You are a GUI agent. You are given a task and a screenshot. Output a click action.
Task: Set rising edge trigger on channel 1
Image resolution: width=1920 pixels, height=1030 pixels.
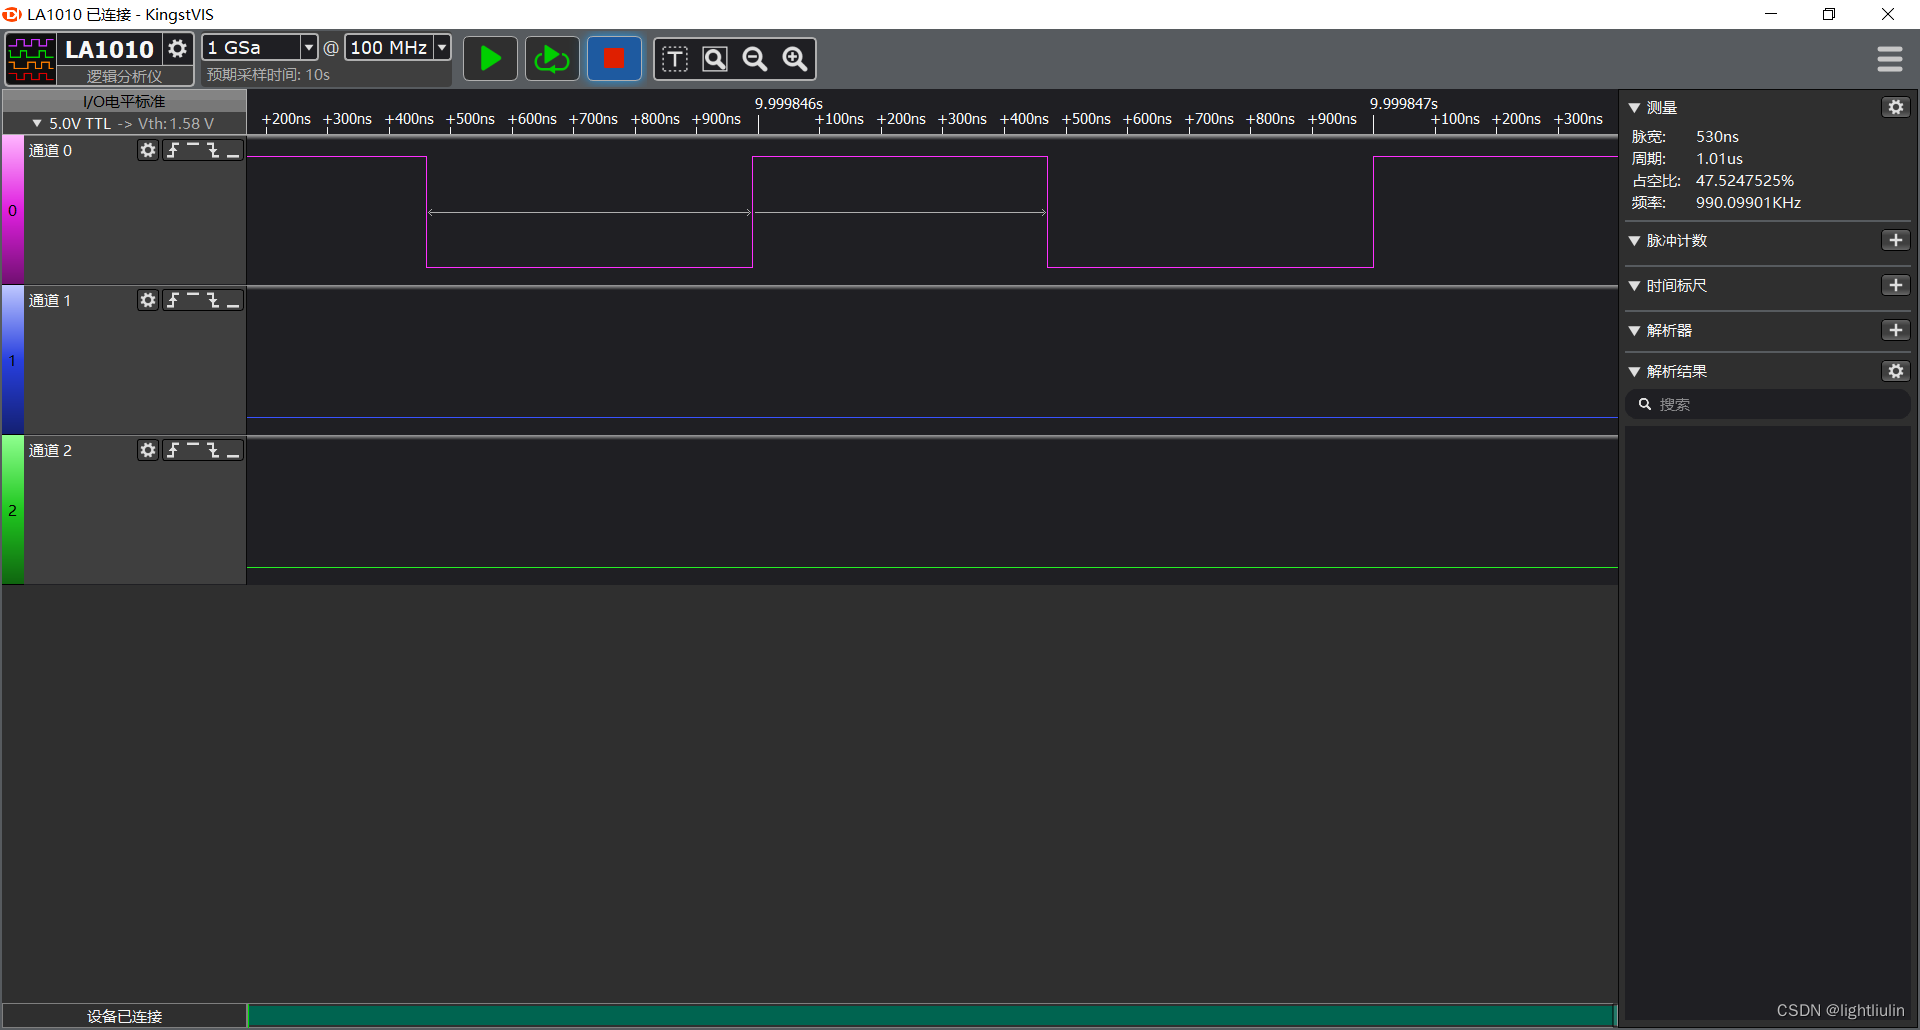(x=173, y=300)
